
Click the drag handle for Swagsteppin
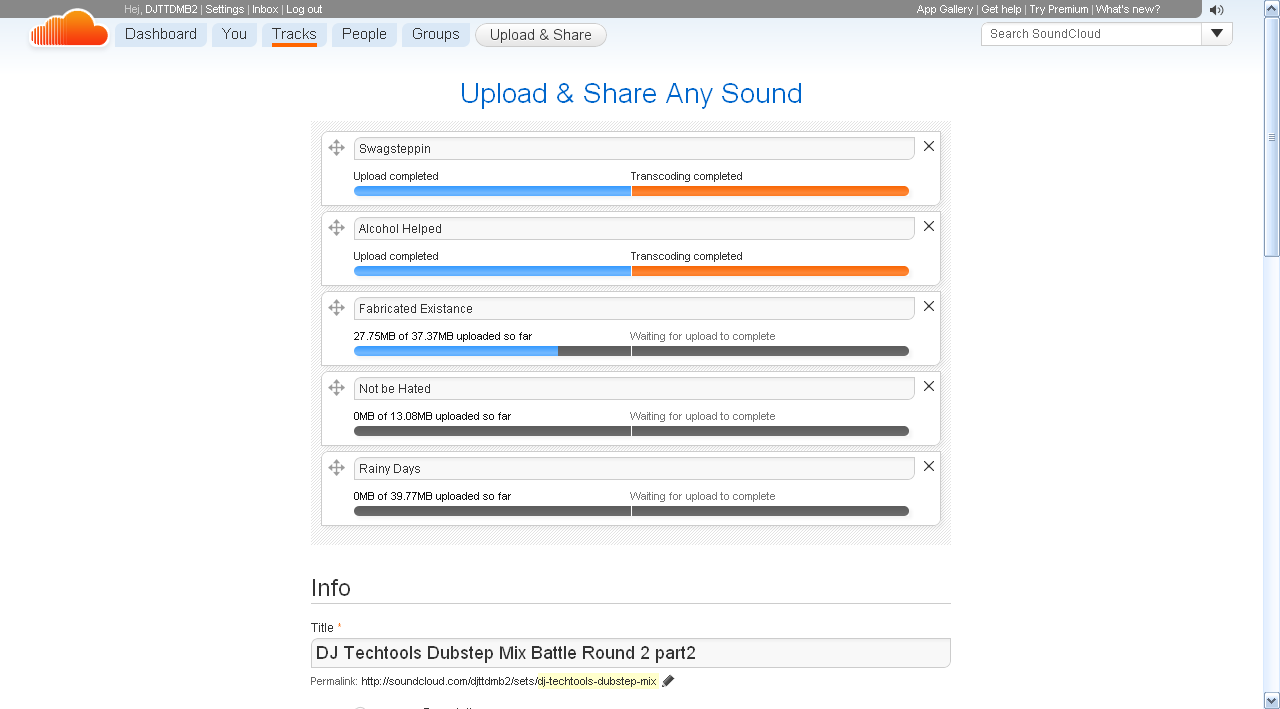click(x=337, y=147)
